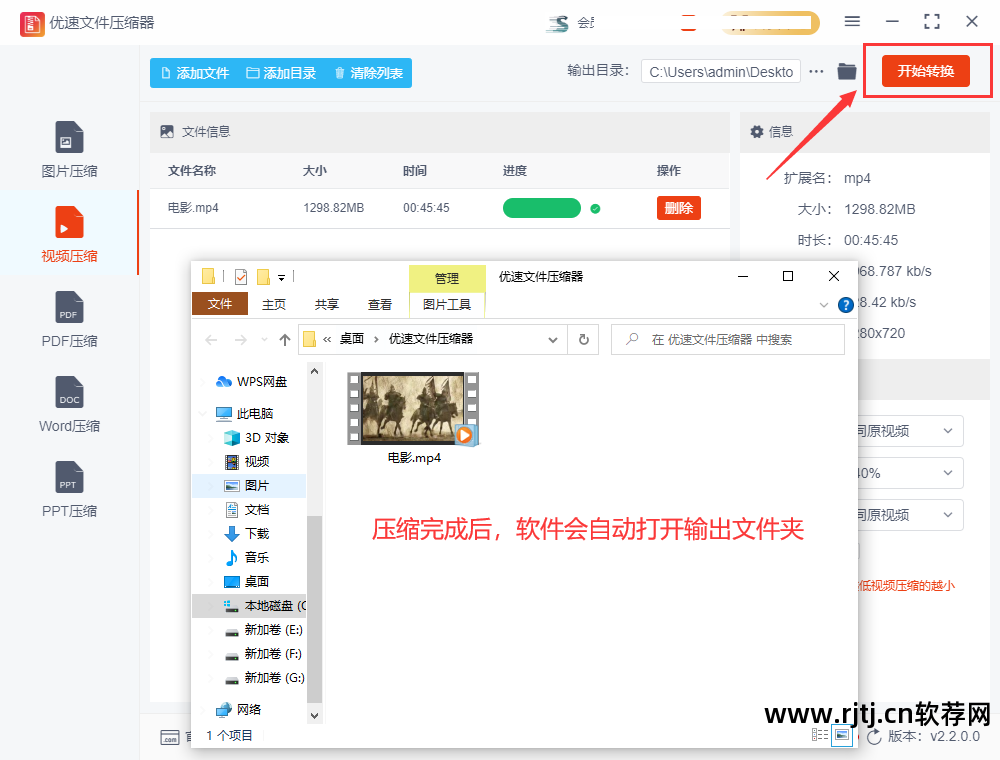Click 清除列表 to clear the list
This screenshot has height=760, width=1000.
[x=369, y=73]
